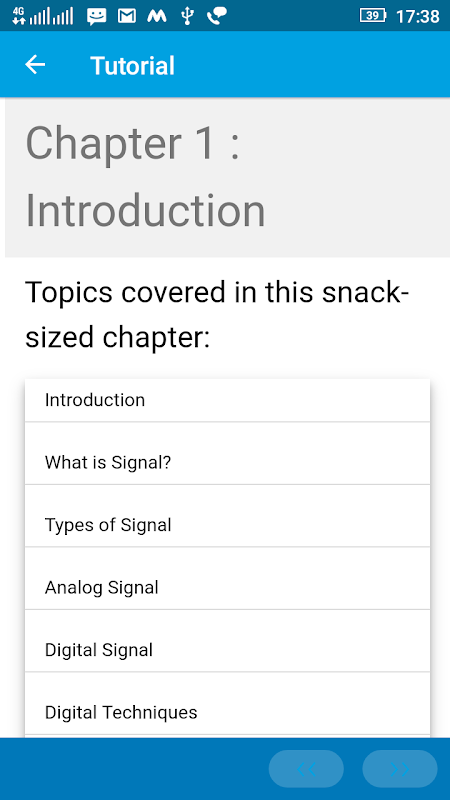Click the Tutorial title in header
This screenshot has width=450, height=800.
(x=133, y=65)
